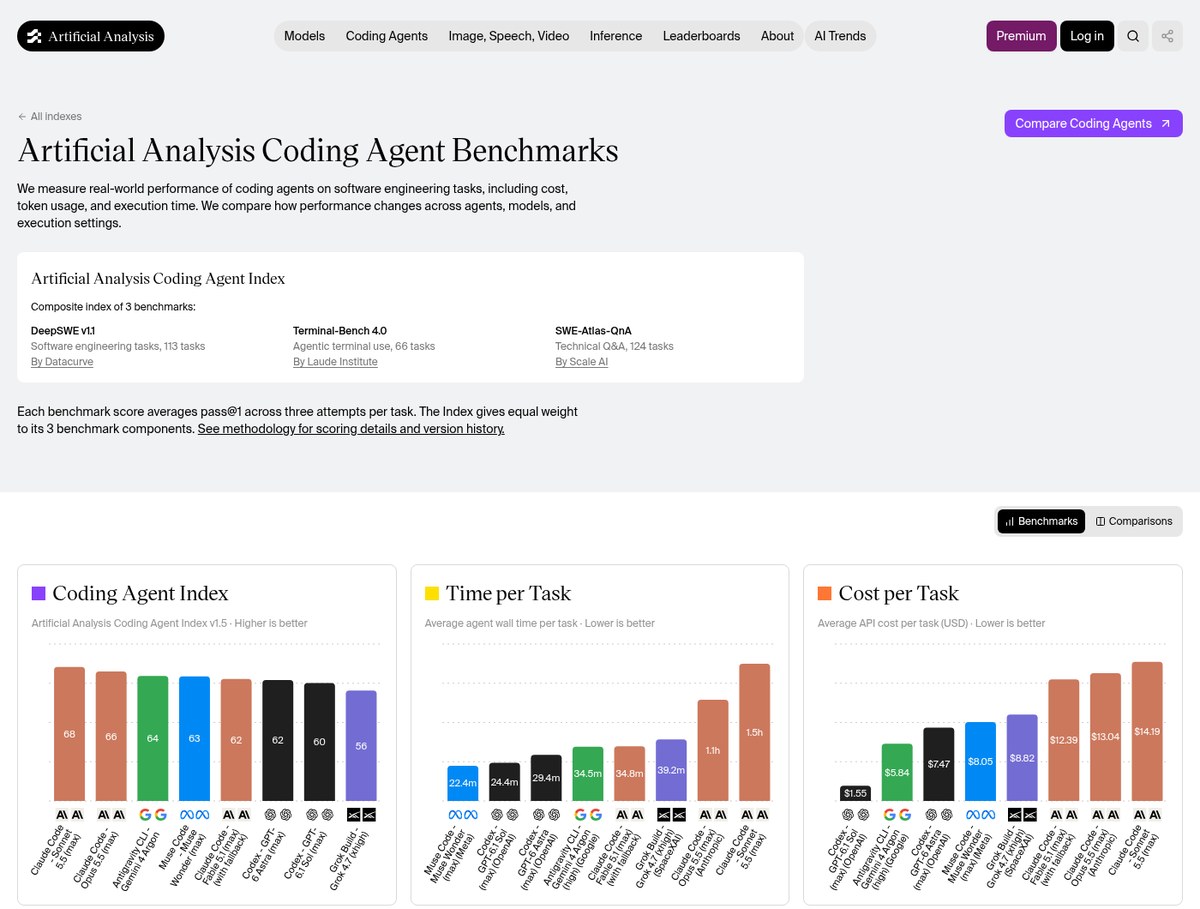Click the share icon in header
This screenshot has height=909, width=1200.
[x=1167, y=36]
